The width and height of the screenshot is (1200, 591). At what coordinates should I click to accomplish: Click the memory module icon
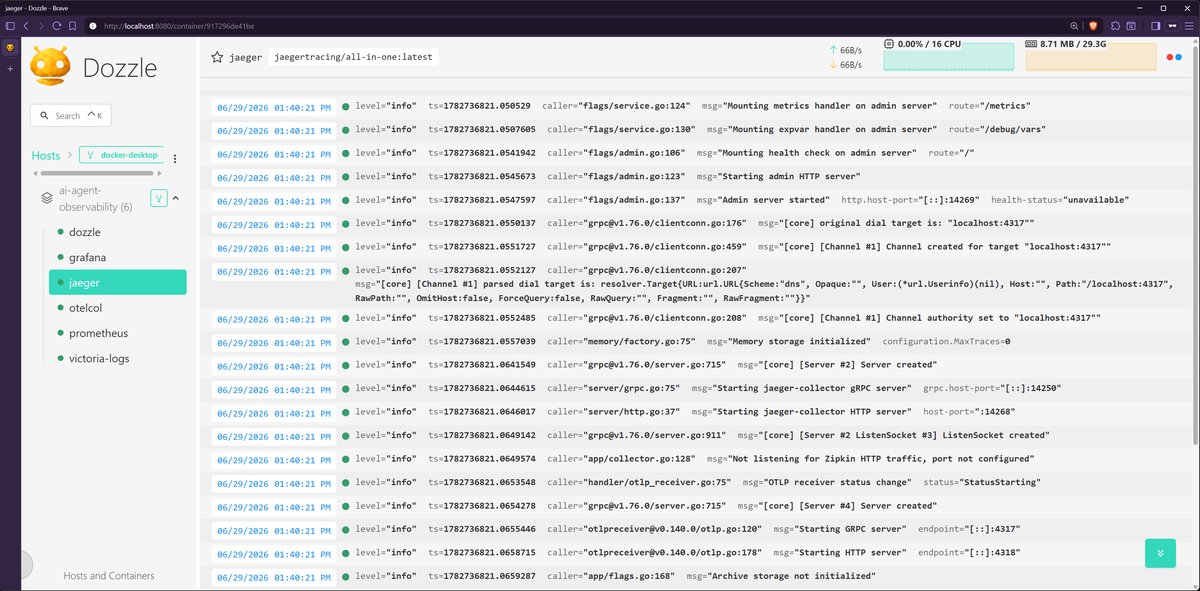pyautogui.click(x=1031, y=44)
